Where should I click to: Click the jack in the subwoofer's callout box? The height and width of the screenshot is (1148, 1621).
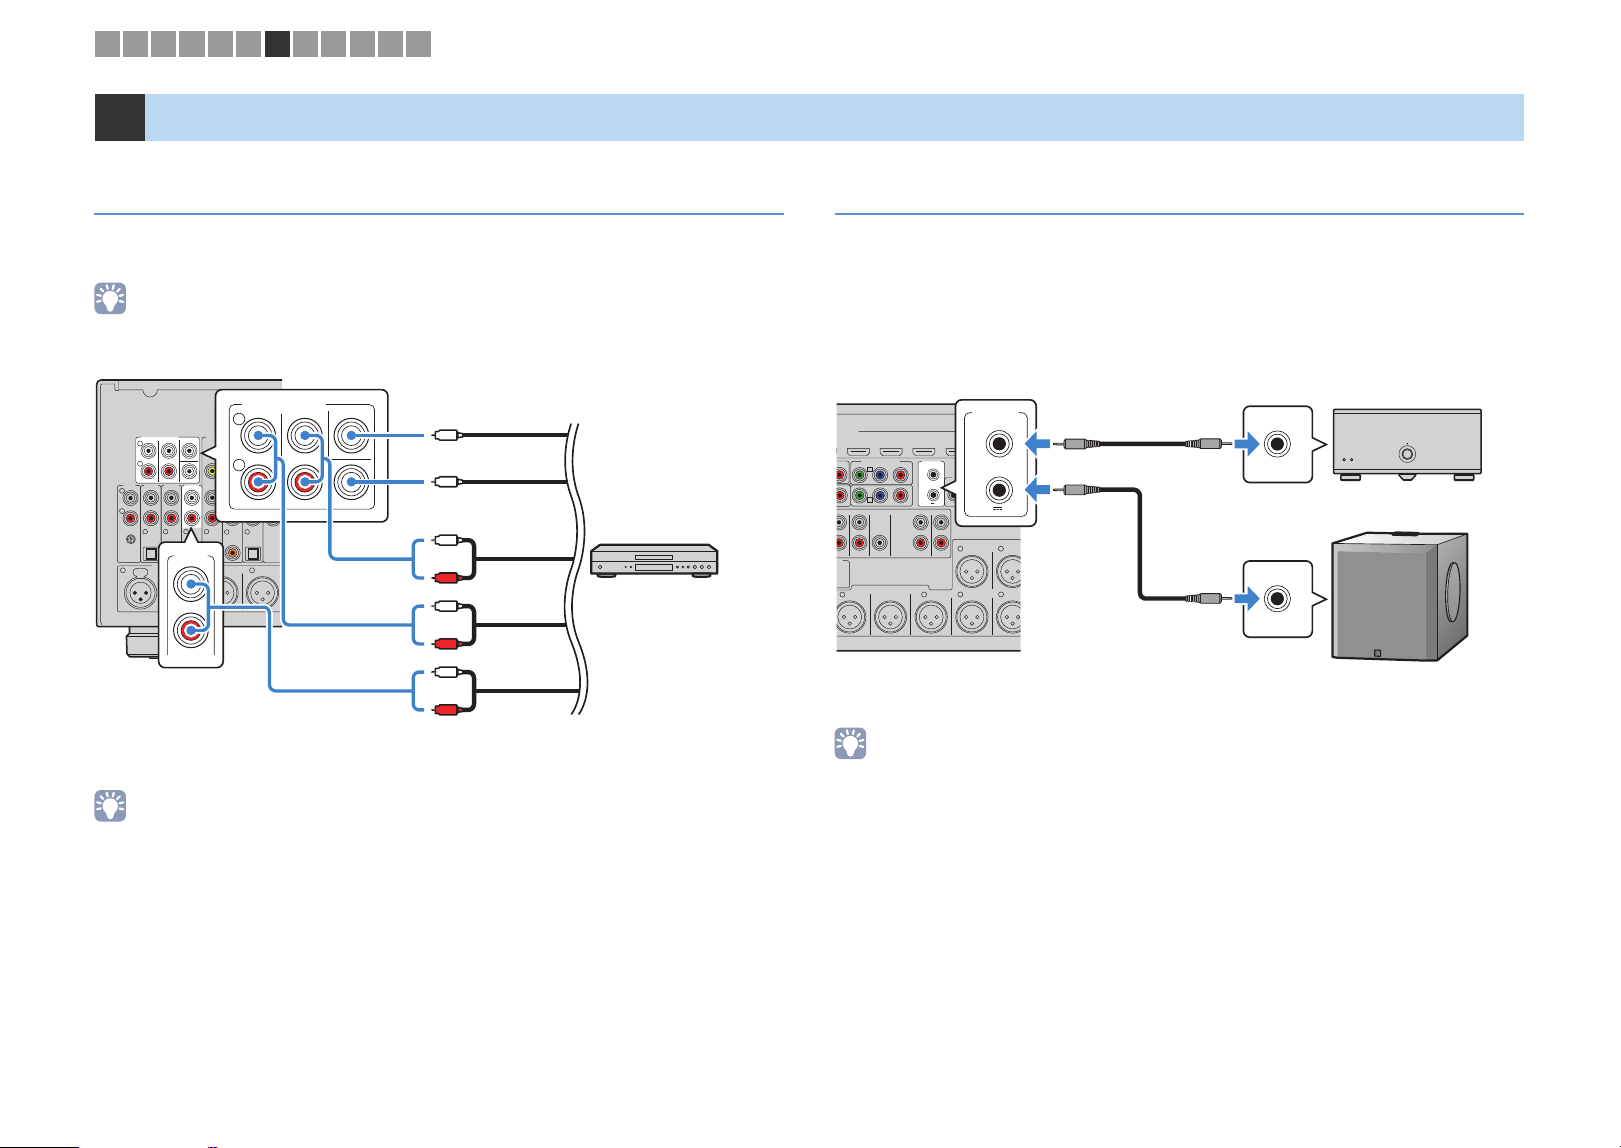[x=1277, y=599]
